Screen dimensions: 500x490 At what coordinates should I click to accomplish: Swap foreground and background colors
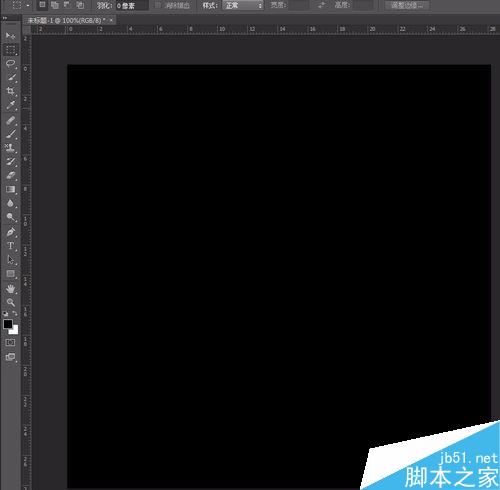pos(15,314)
